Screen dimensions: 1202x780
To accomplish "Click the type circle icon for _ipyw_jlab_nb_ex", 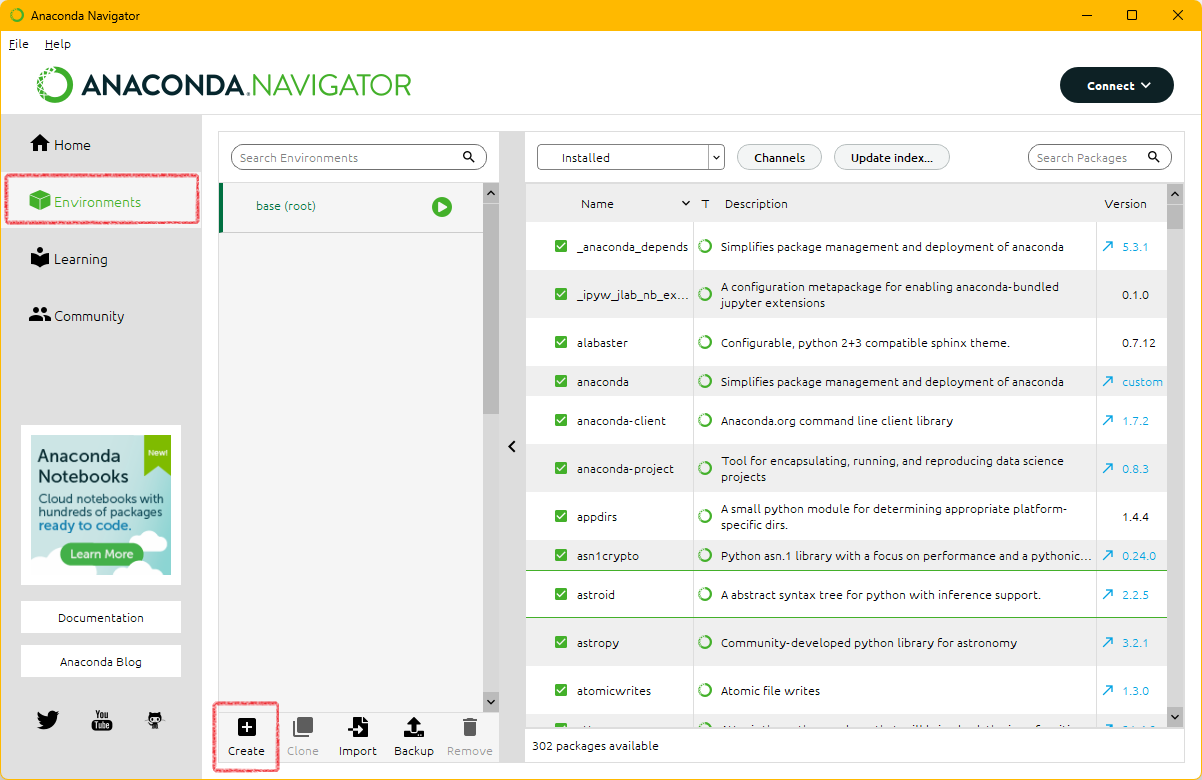I will (x=705, y=294).
